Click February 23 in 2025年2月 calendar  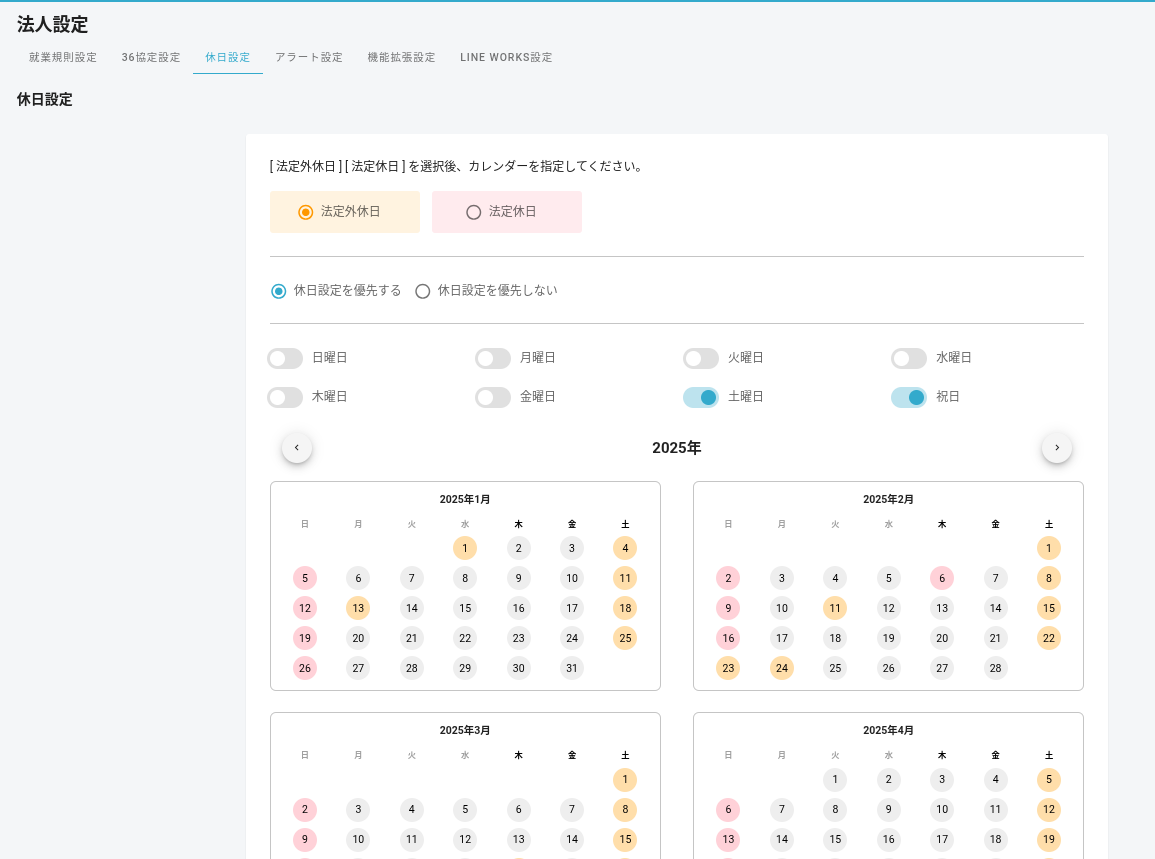[729, 668]
